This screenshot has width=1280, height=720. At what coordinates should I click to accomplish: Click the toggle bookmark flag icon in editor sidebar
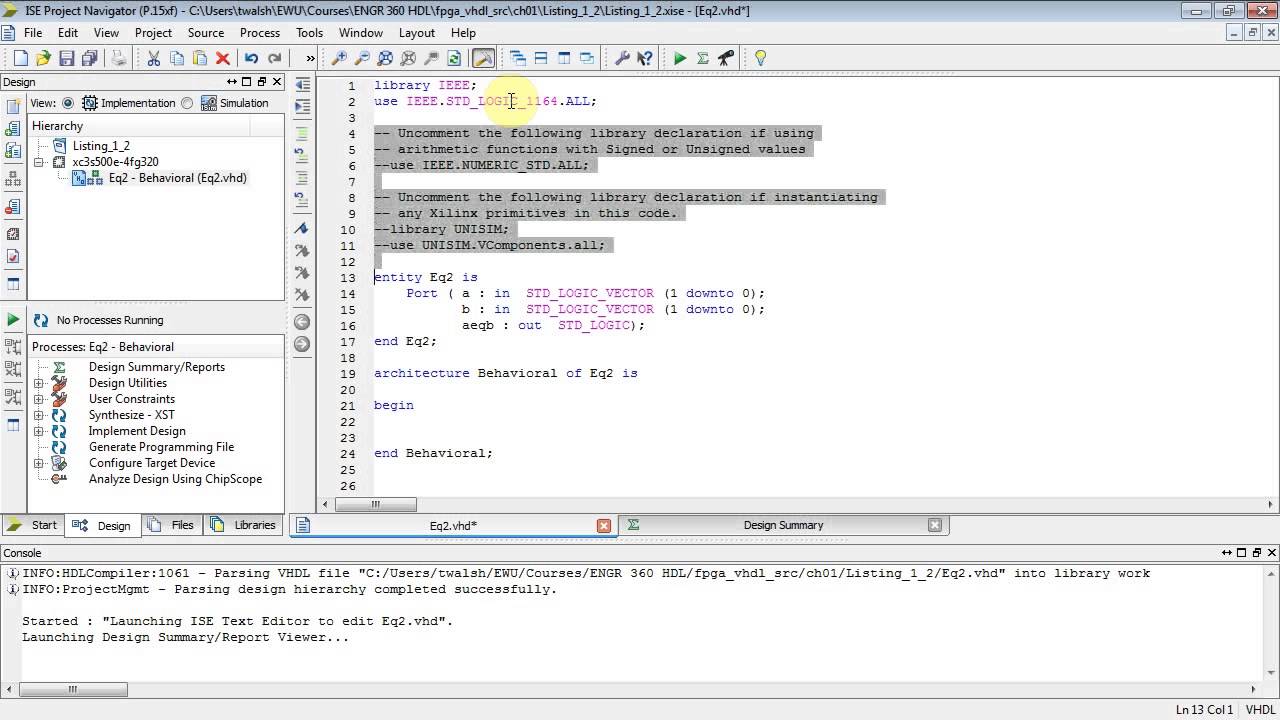[x=302, y=229]
